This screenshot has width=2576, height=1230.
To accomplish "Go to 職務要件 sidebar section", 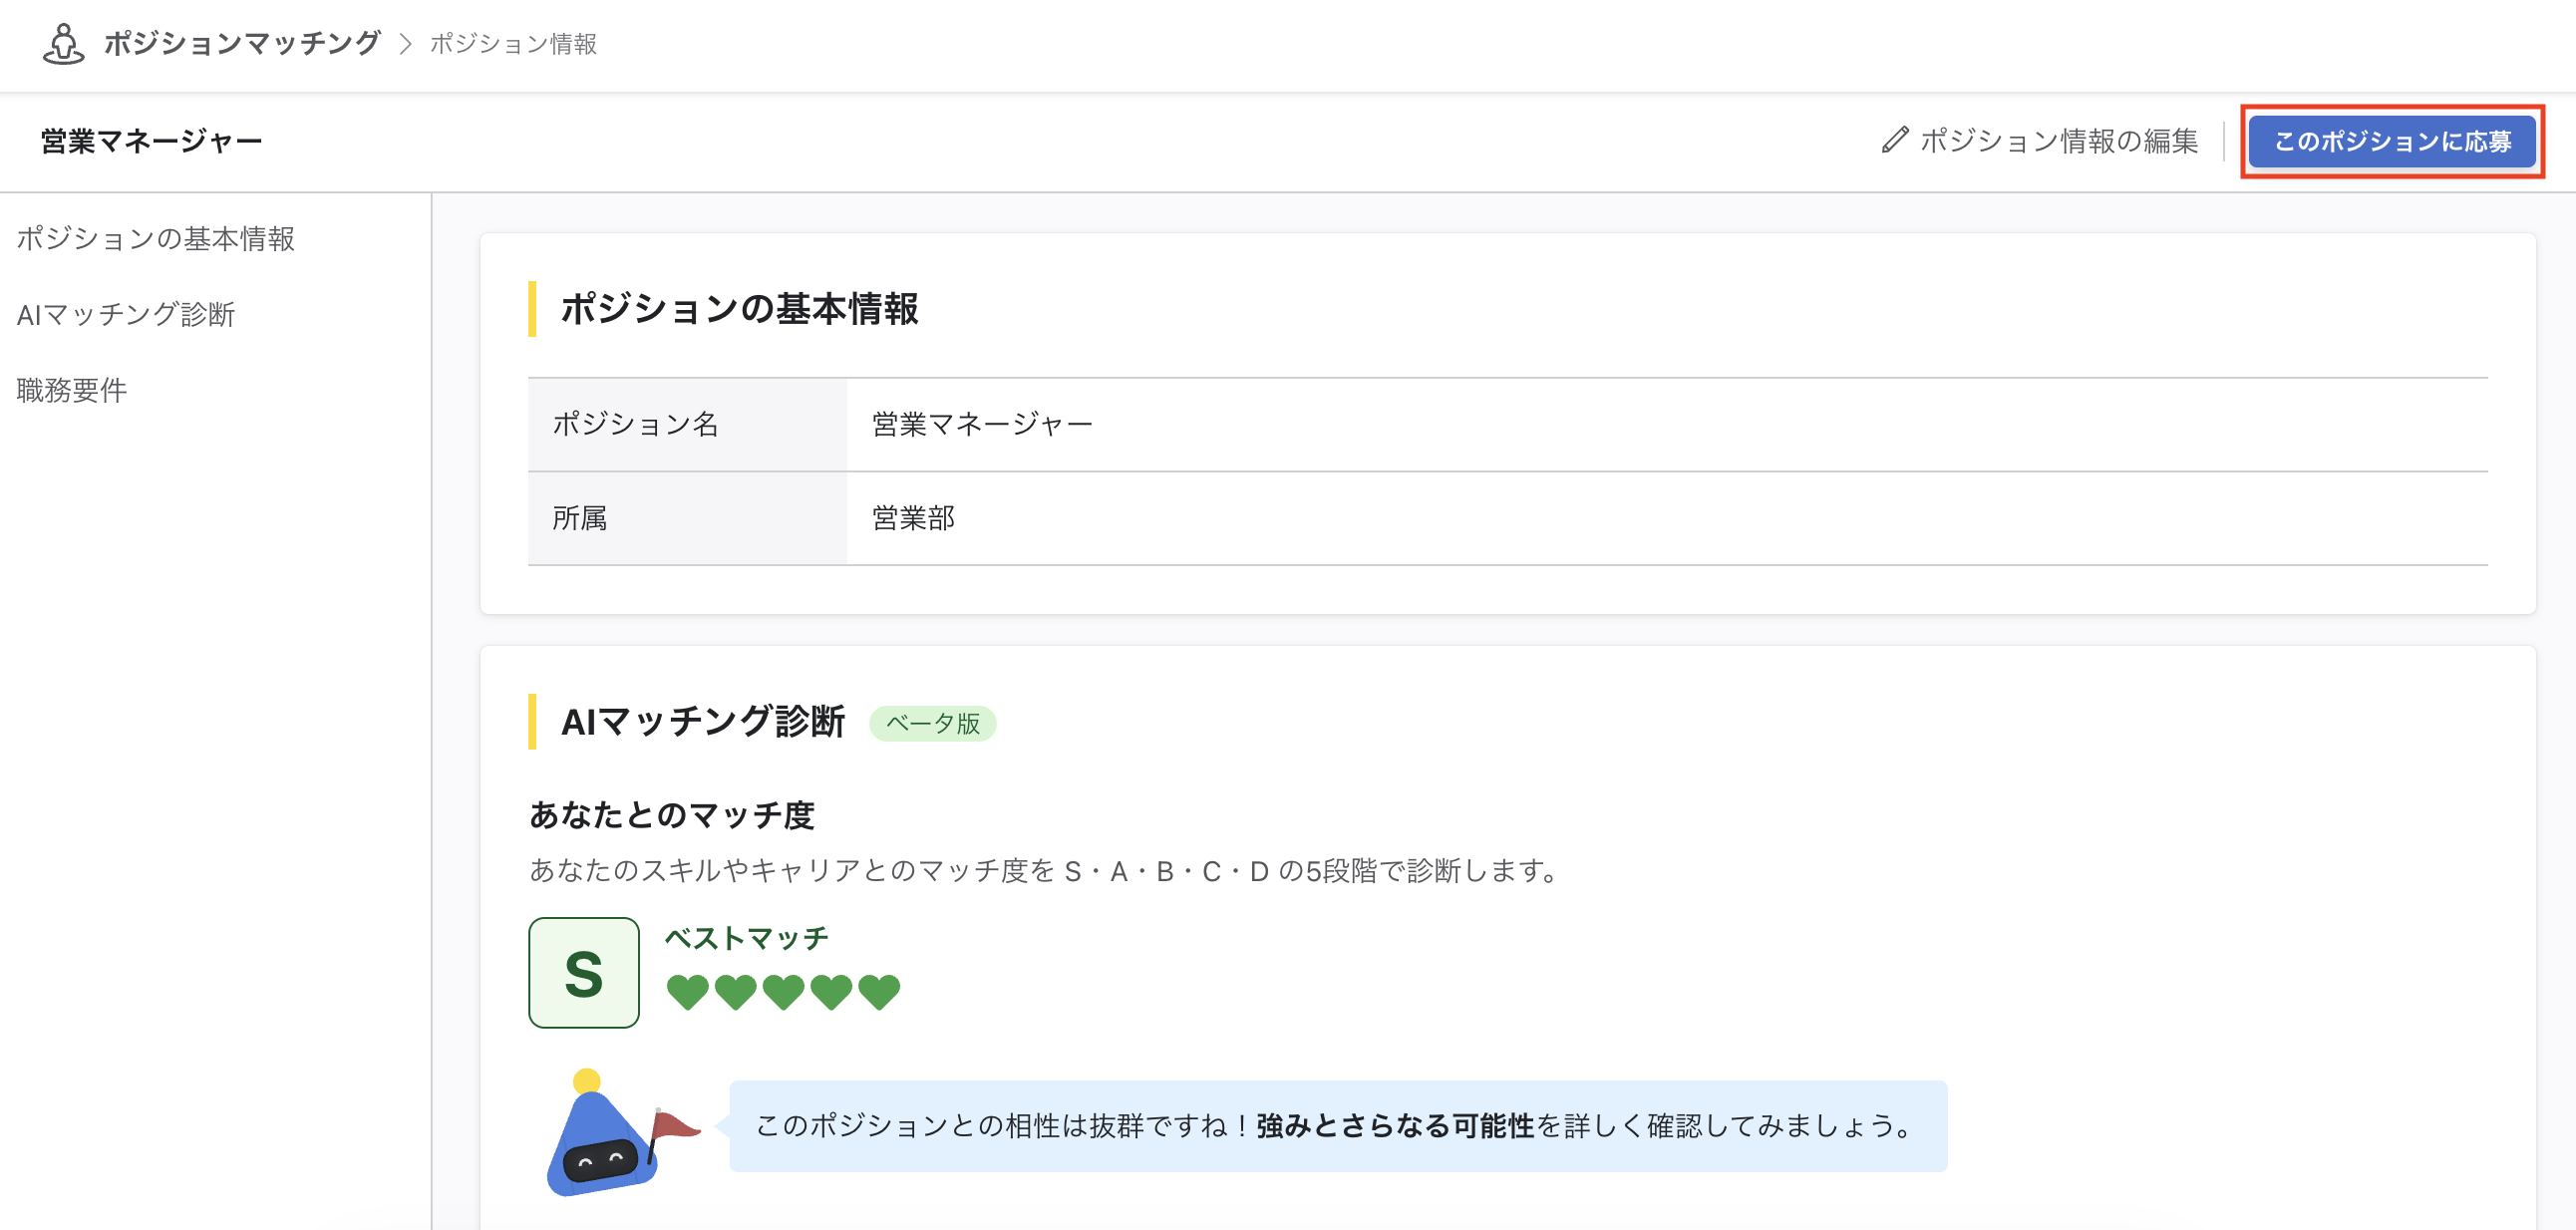I will (x=72, y=390).
